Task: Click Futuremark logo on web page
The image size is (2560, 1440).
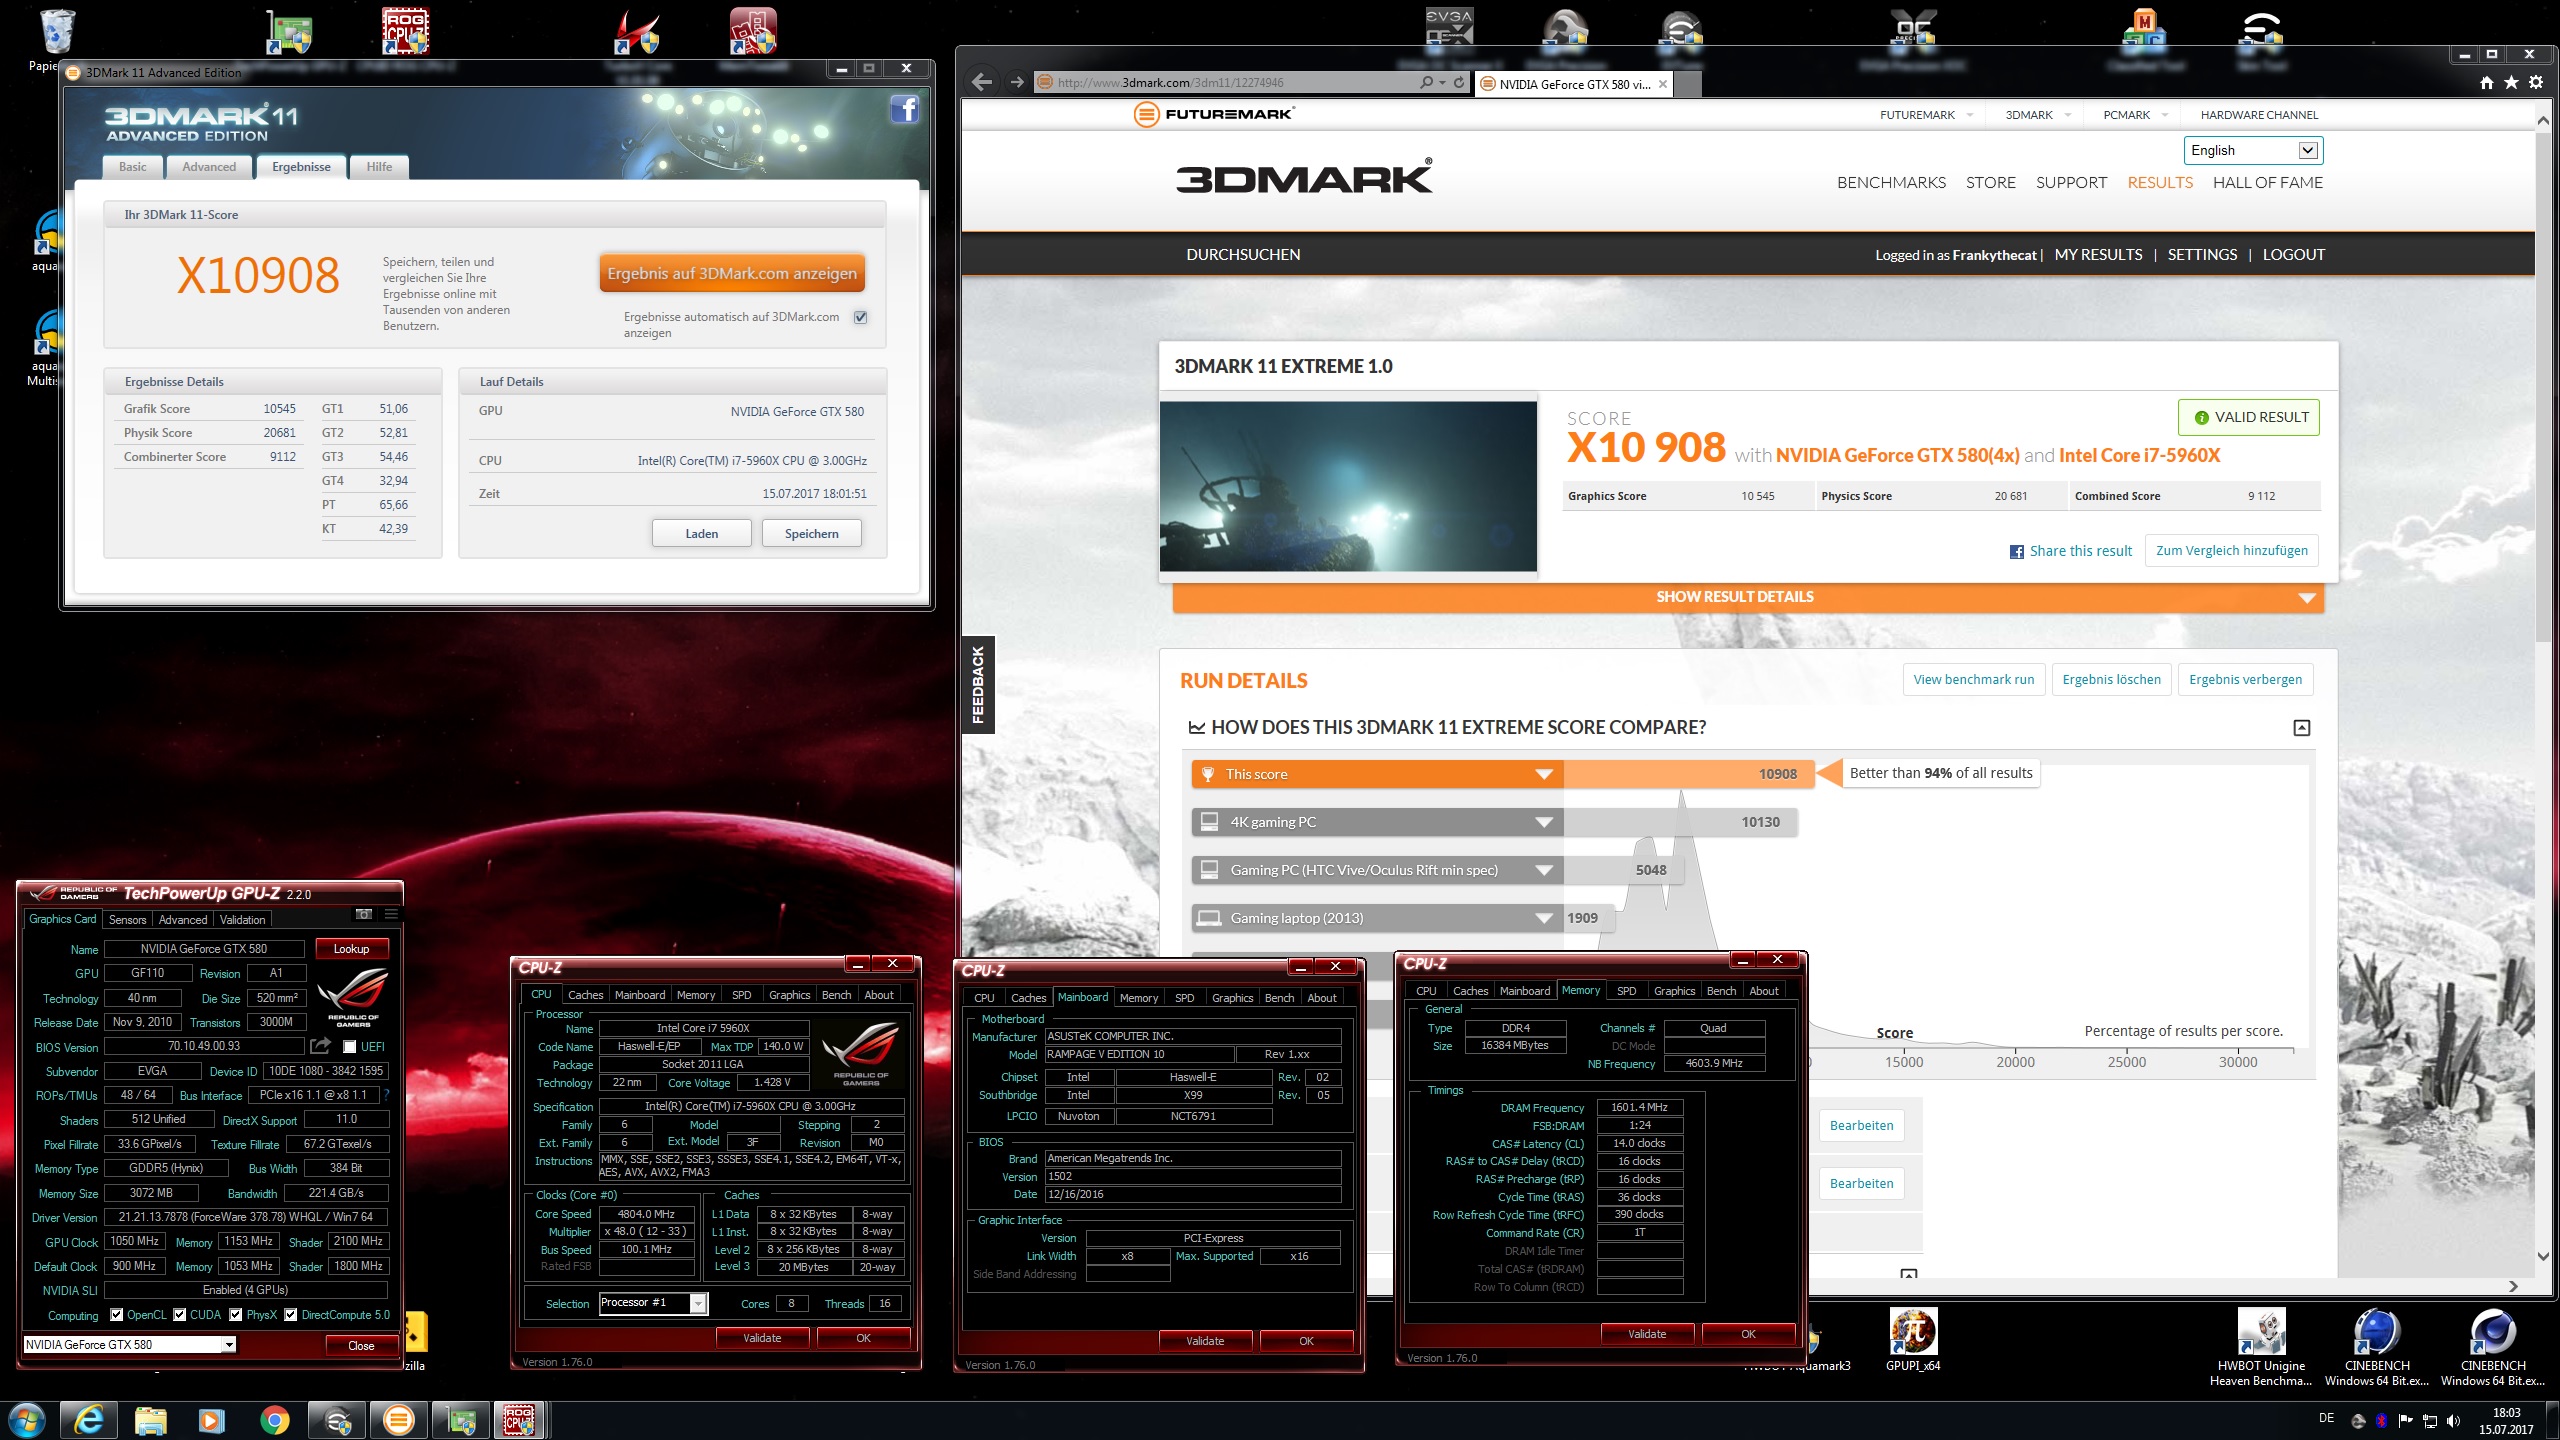Action: [x=1213, y=114]
